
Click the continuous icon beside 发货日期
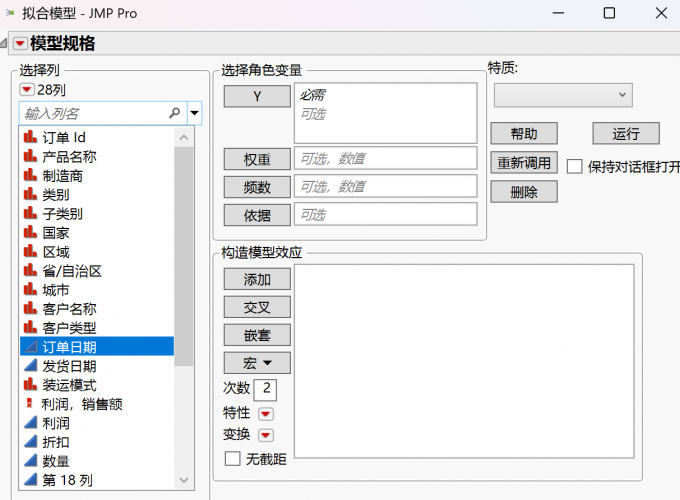pos(29,366)
